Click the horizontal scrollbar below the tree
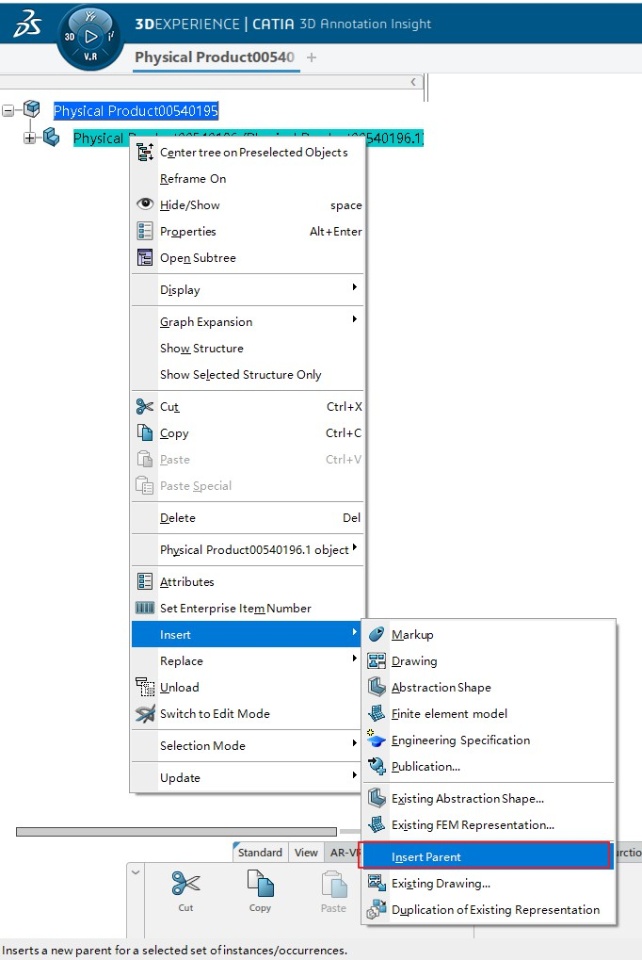The width and height of the screenshot is (642, 960). coord(176,831)
